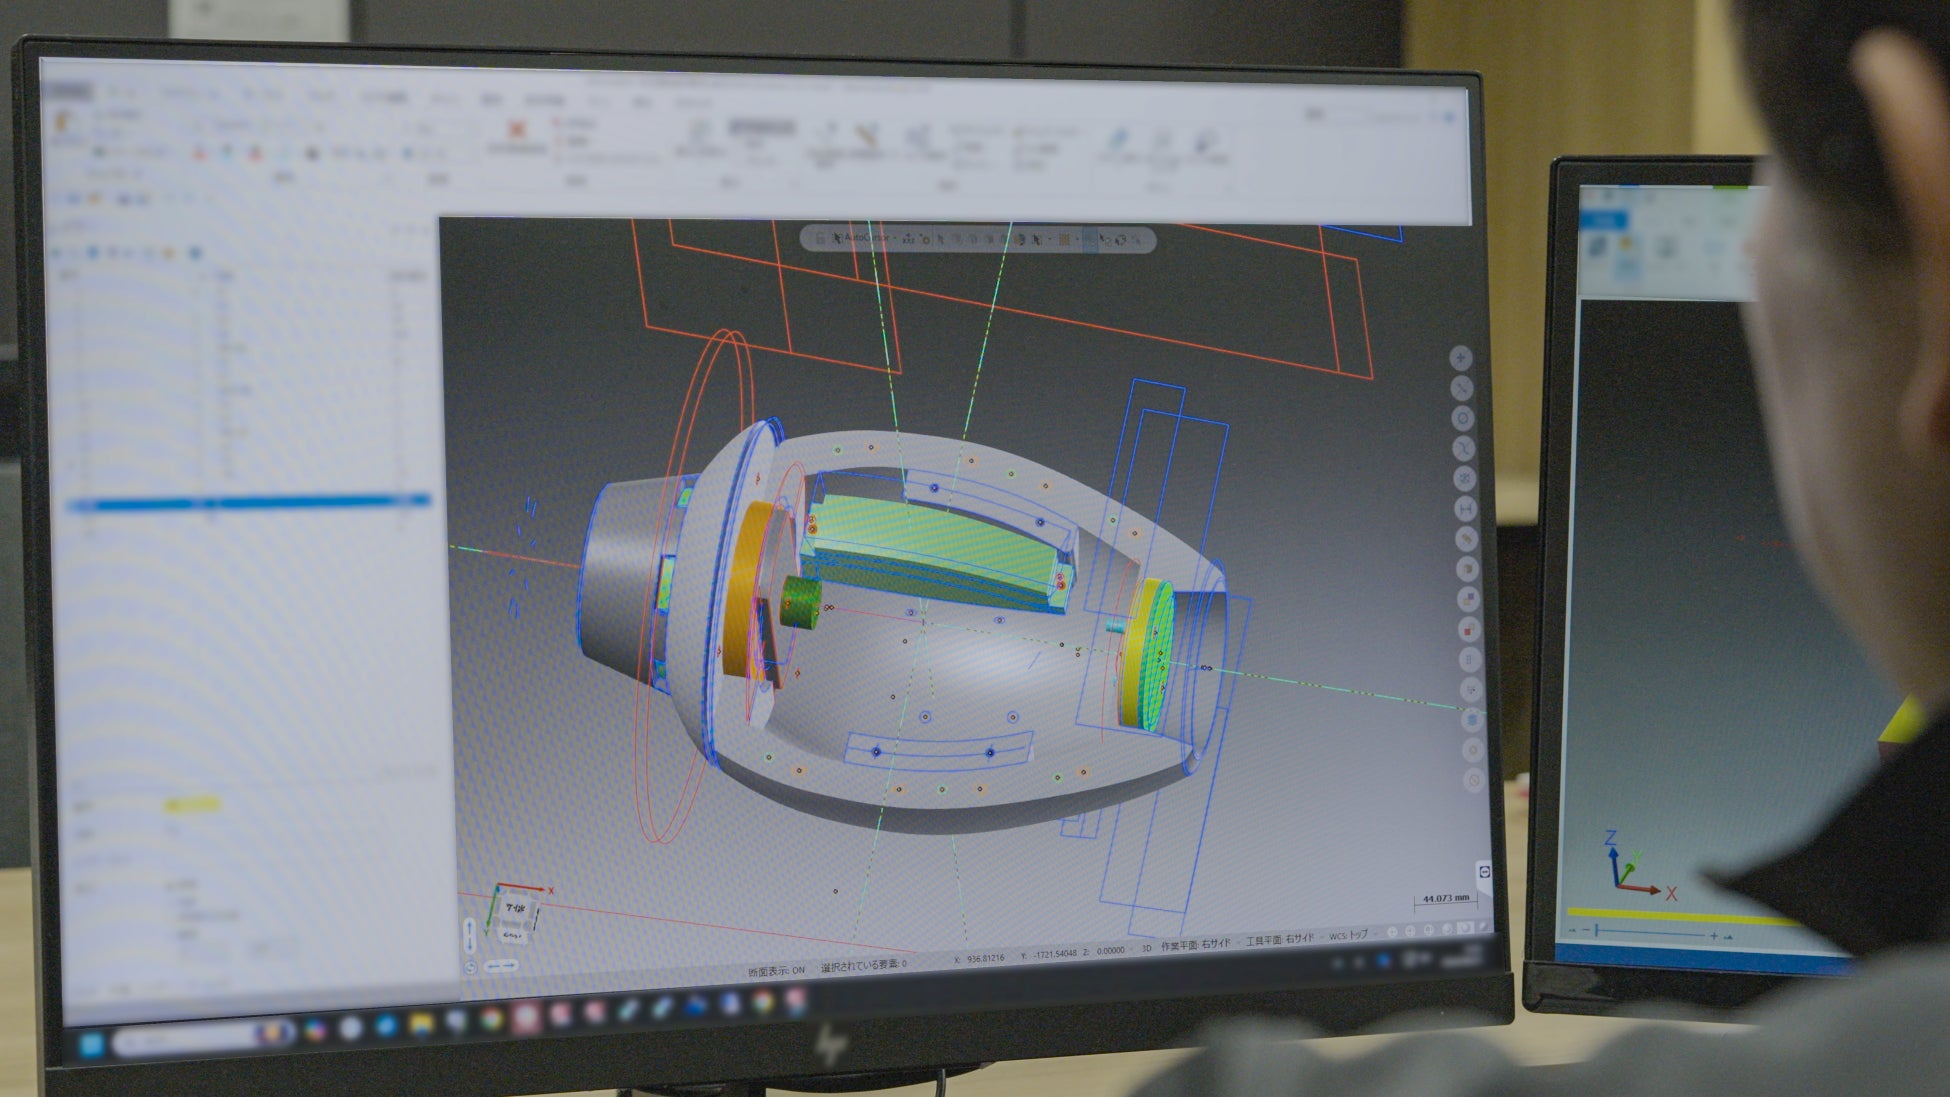Toggle the highlighted blue button in selection bar
Screen dimensions: 1950x1097
tap(1089, 240)
